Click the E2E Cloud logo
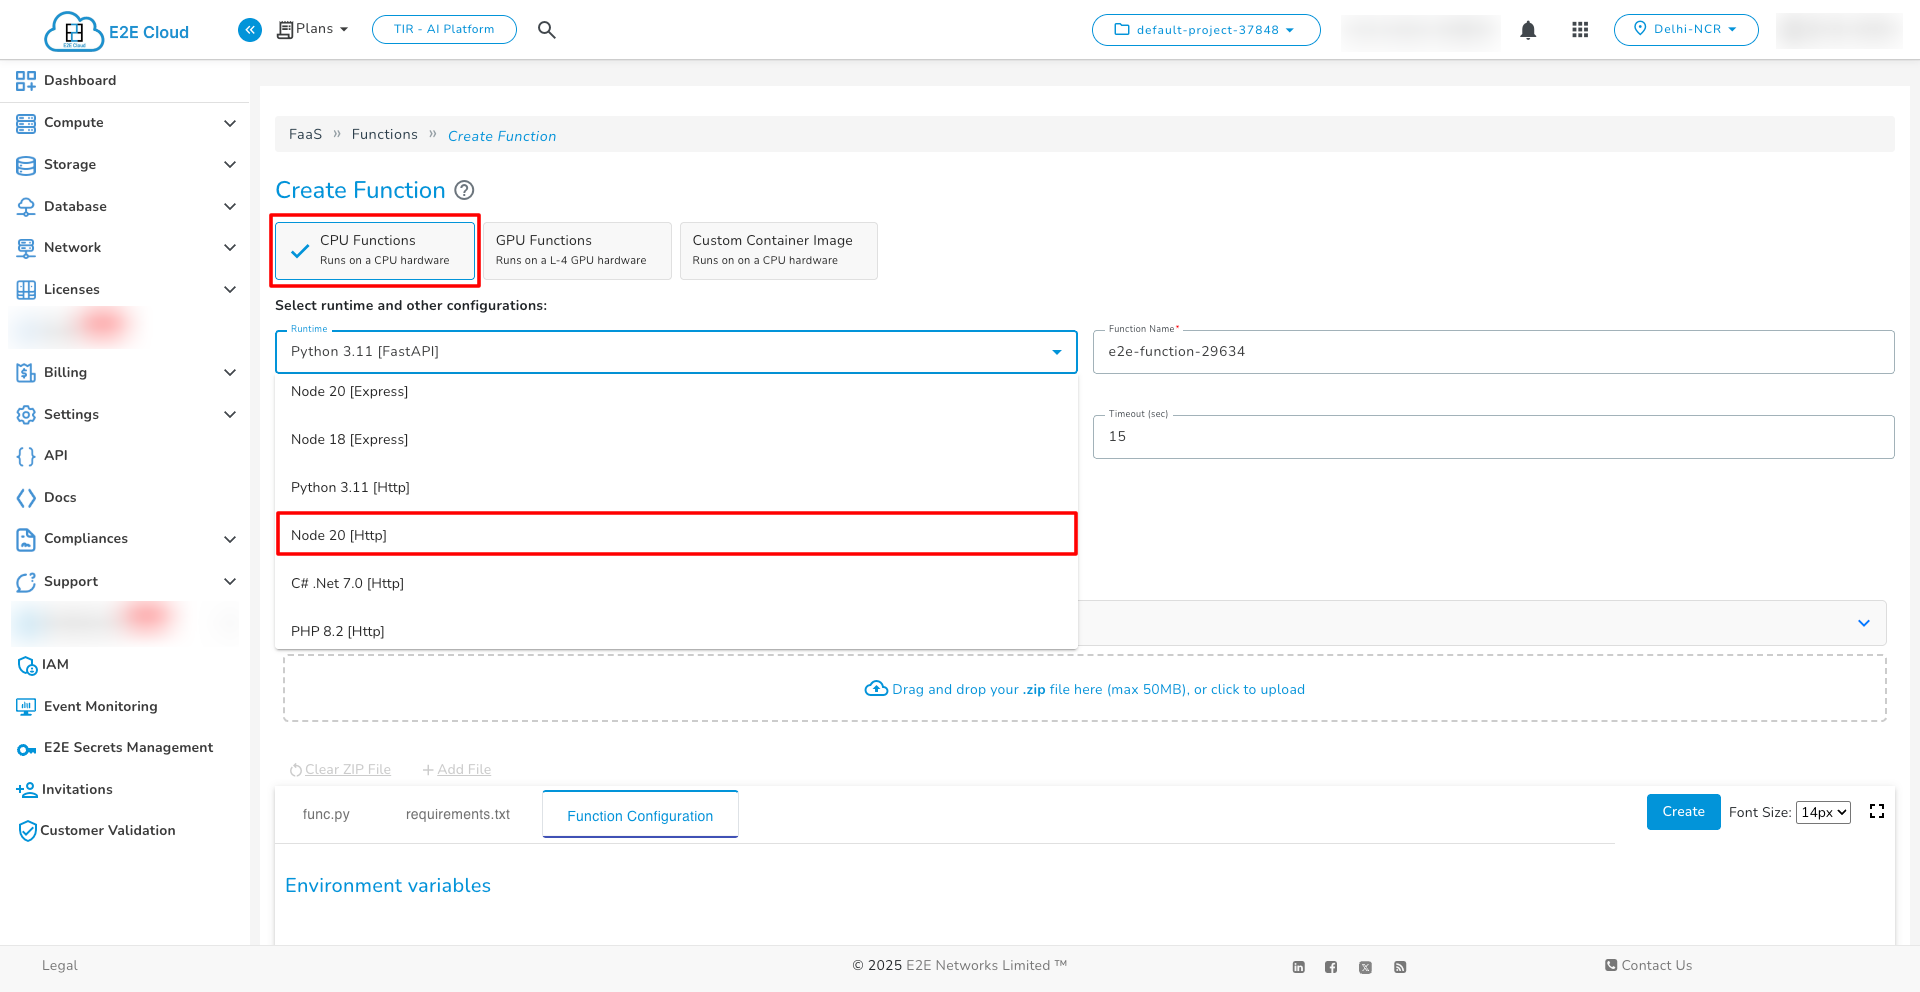Screen dimensions: 1920x992 coord(116,31)
